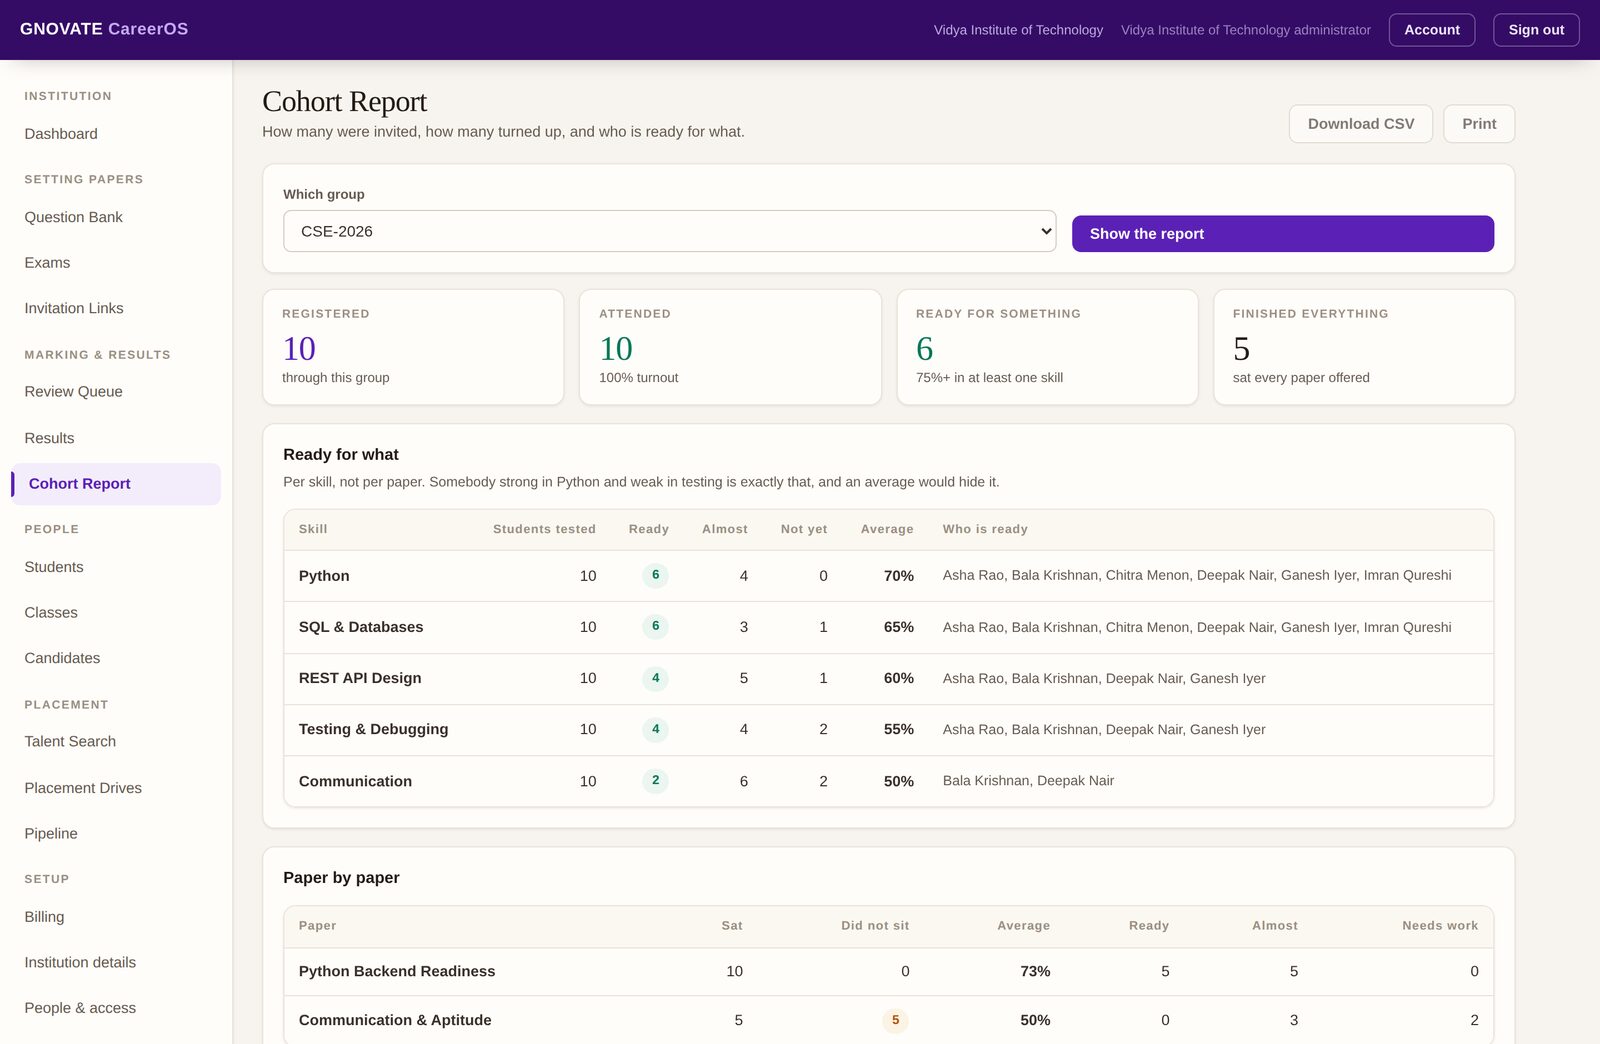Click the REST API Design ready badge 4
The height and width of the screenshot is (1044, 1600).
click(655, 678)
